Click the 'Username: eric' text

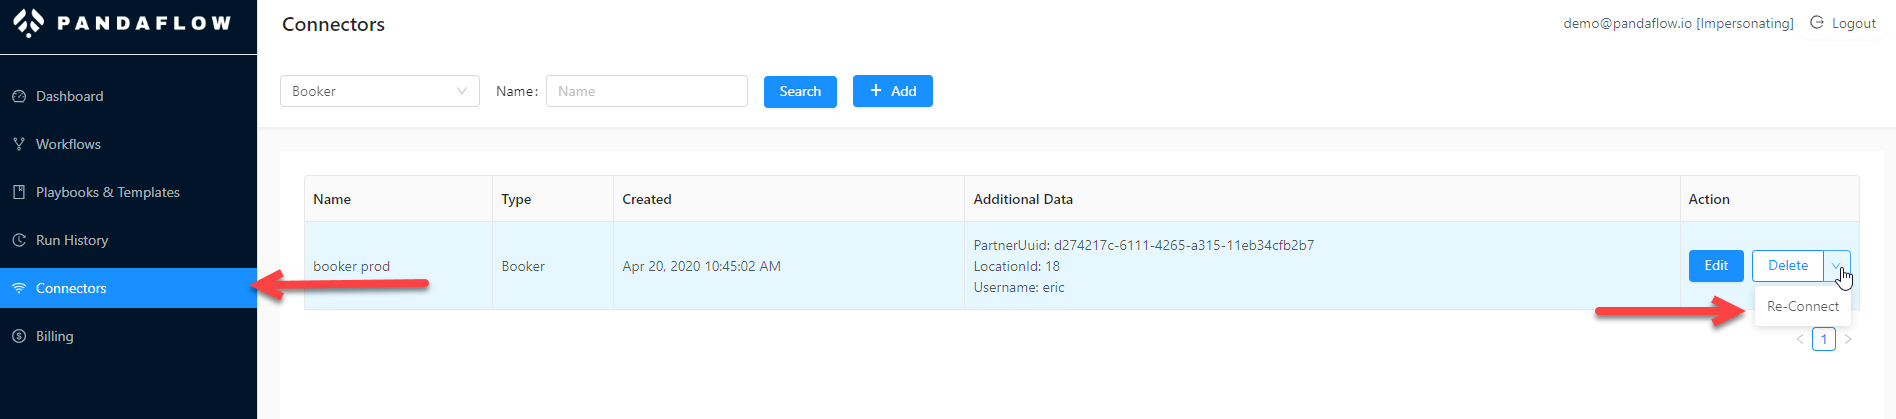pos(1019,287)
